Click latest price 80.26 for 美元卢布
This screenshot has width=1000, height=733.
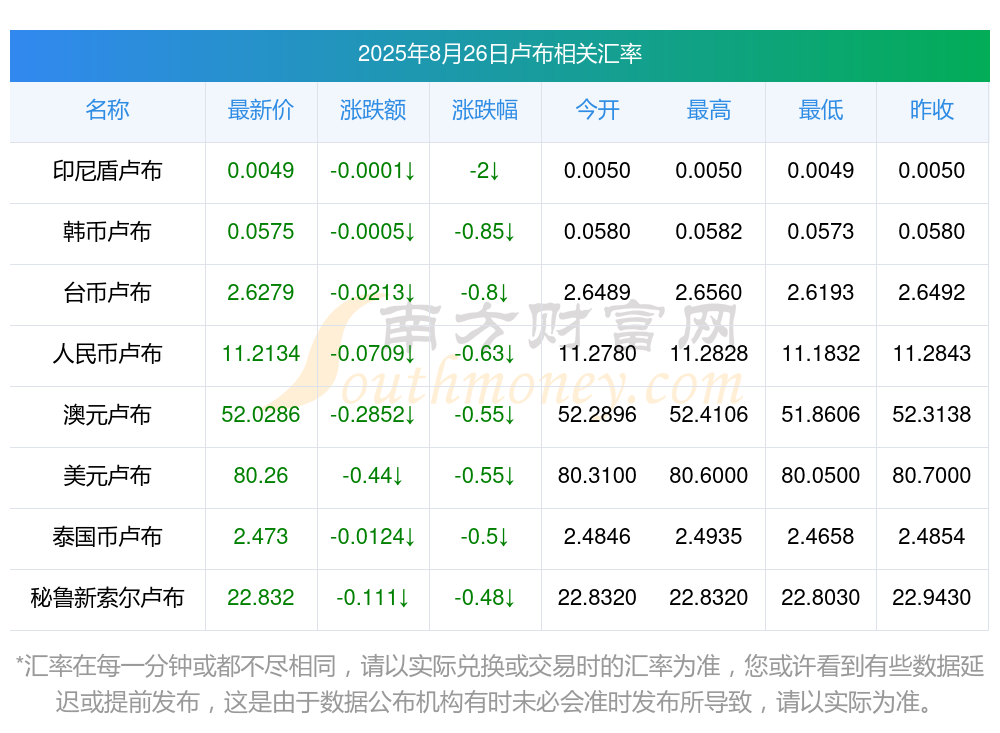[261, 476]
